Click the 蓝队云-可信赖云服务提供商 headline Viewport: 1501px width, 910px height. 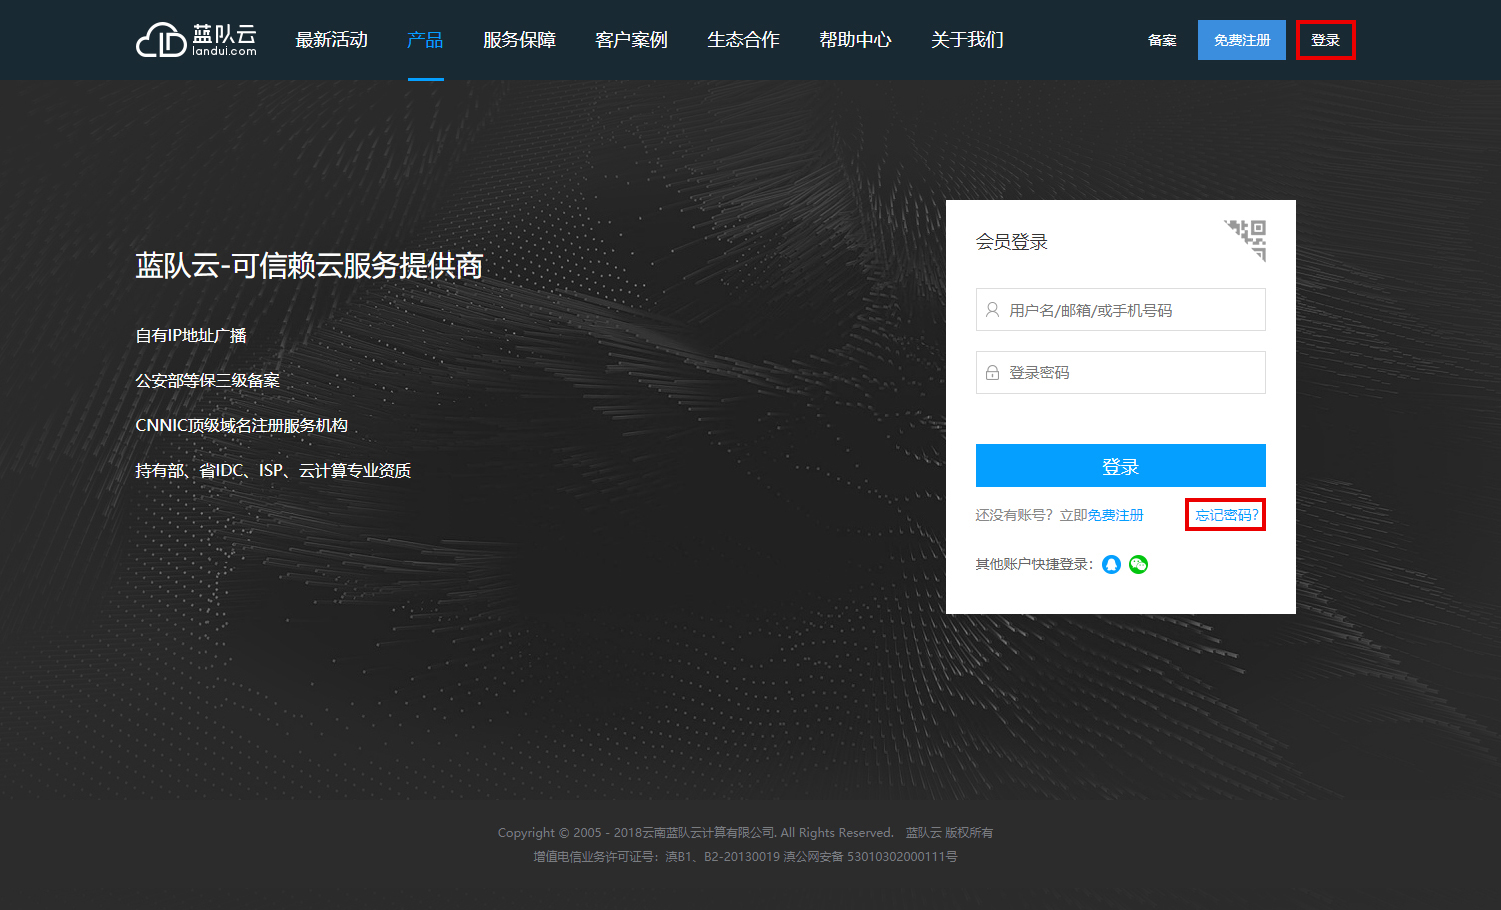point(309,266)
